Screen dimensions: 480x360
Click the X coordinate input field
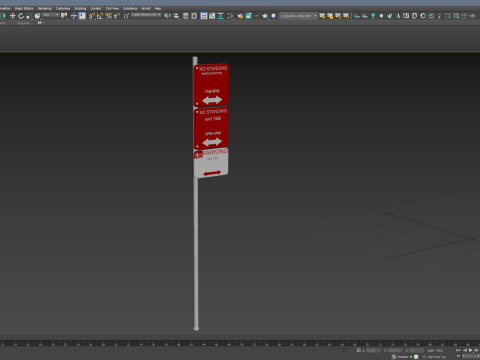373,350
